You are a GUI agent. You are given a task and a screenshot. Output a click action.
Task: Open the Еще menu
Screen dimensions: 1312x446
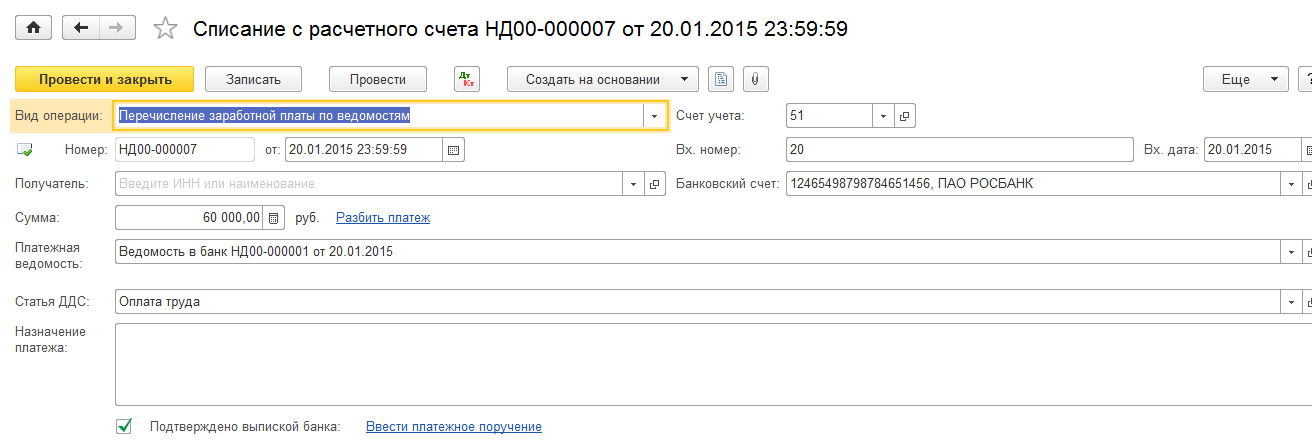pos(1245,79)
